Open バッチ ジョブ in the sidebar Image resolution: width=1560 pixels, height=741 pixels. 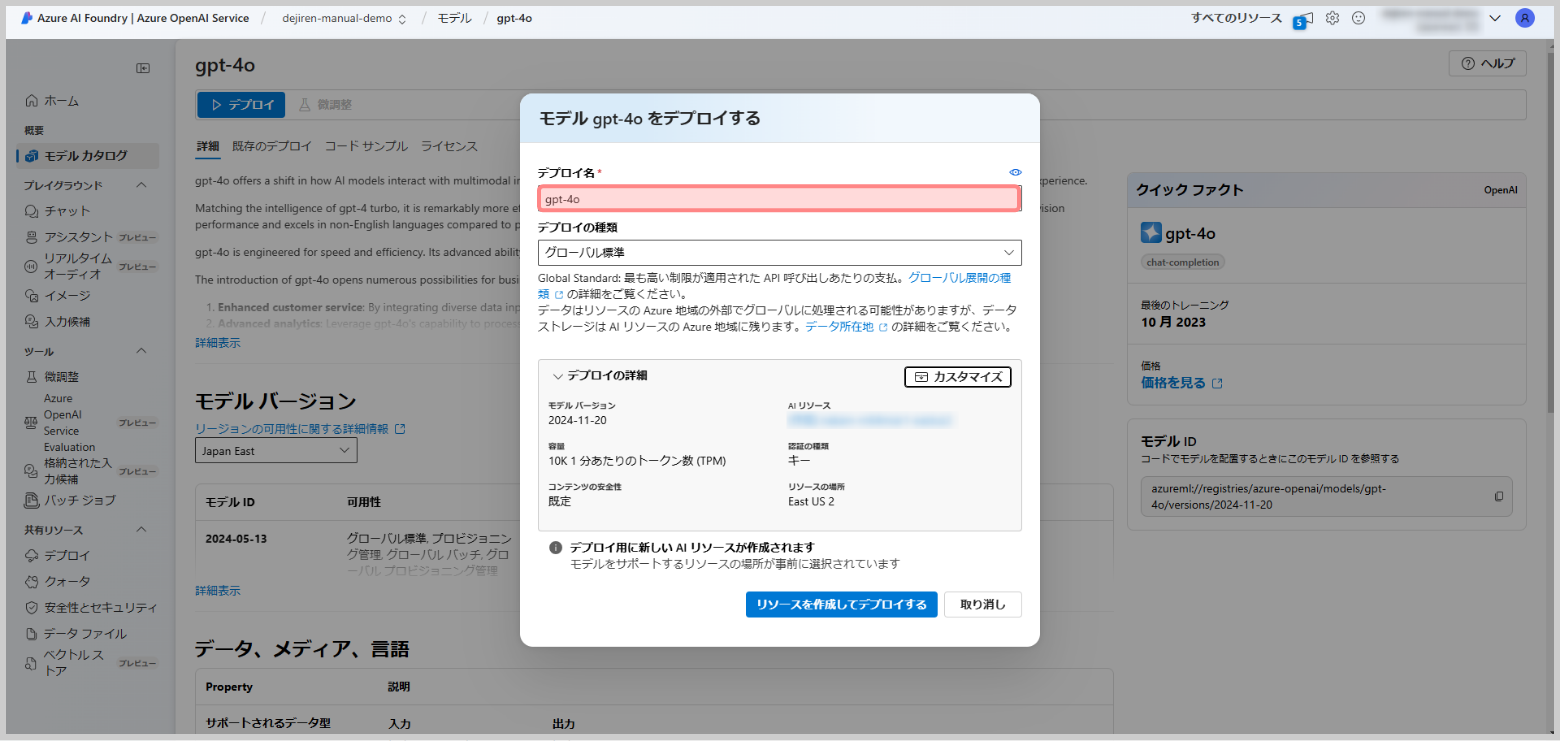[x=79, y=500]
